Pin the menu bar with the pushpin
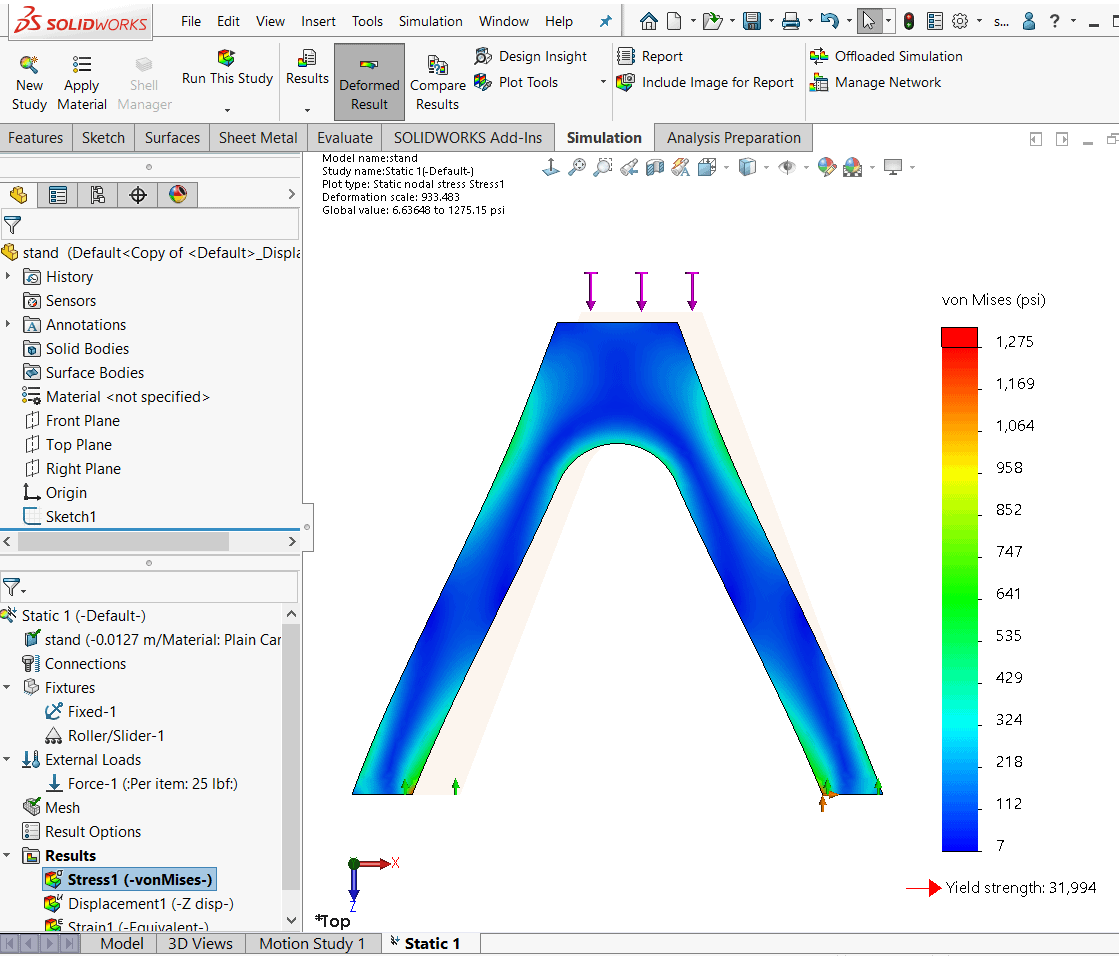 tap(605, 21)
